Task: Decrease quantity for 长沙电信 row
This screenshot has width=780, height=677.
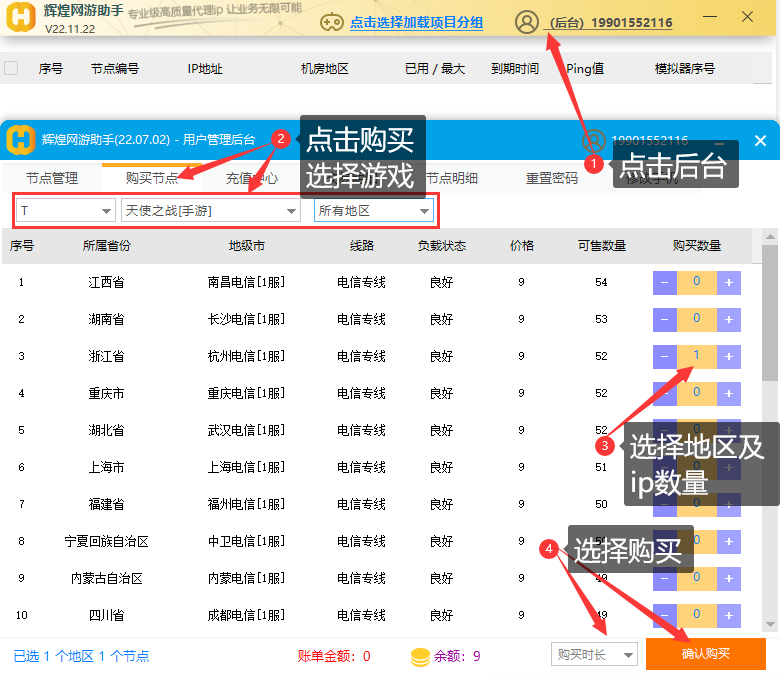Action: click(665, 319)
